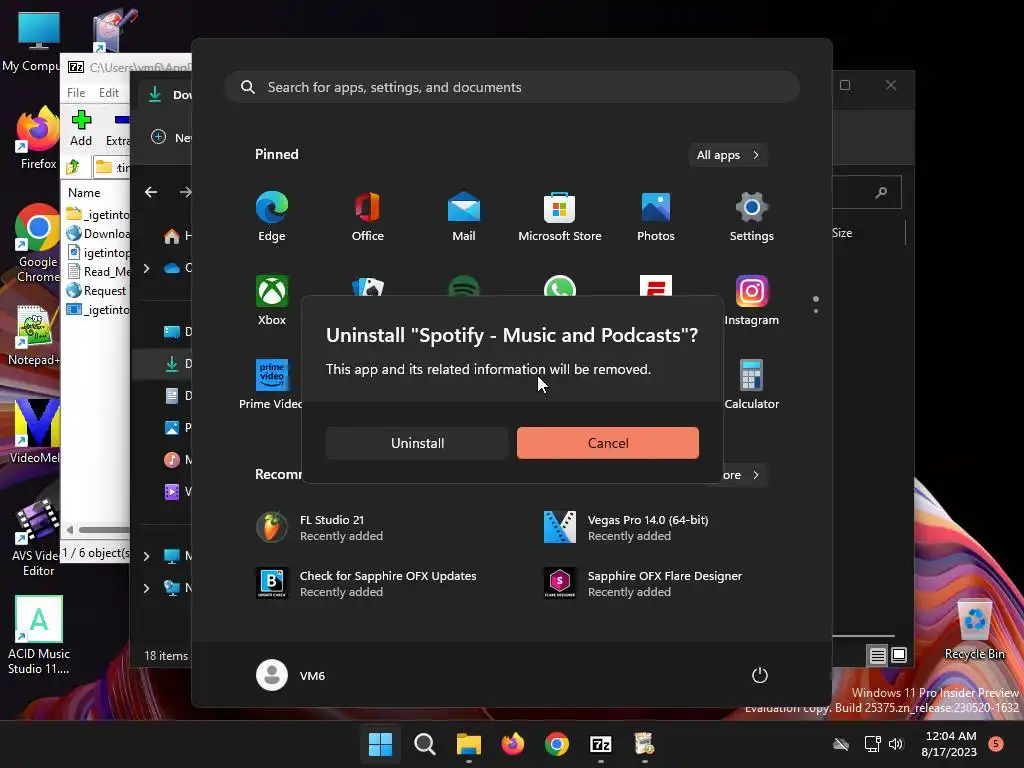This screenshot has height=768, width=1024.
Task: Select the Read_Me file row in 7-Zip
Action: point(98,272)
